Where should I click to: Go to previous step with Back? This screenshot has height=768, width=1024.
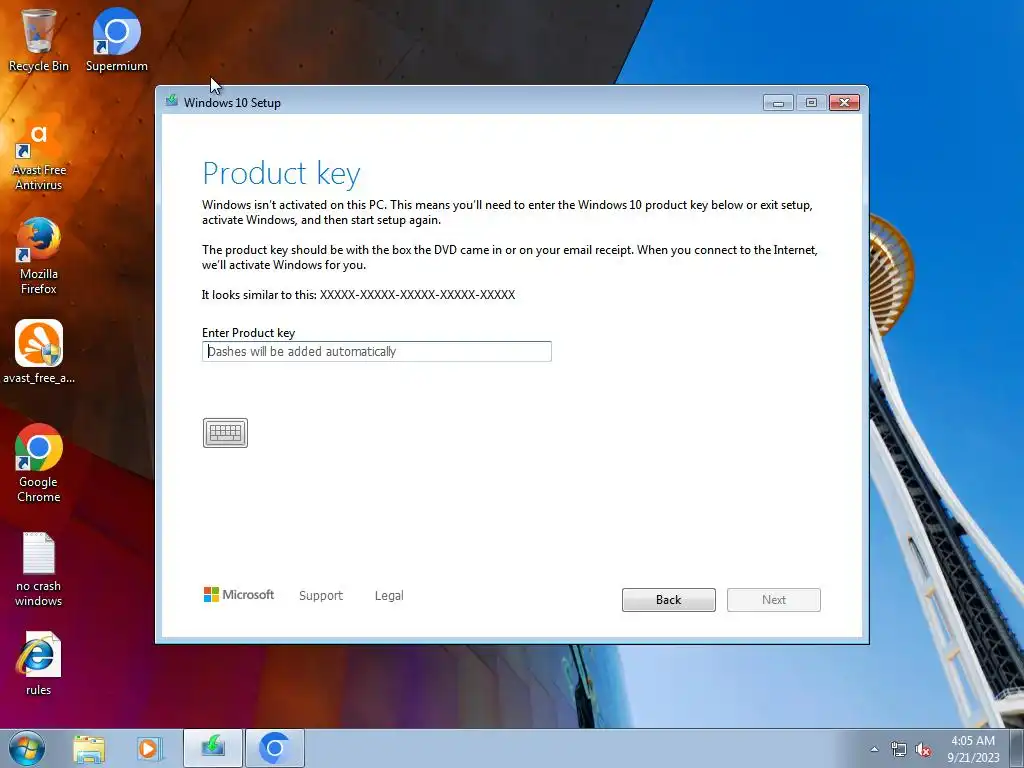click(669, 600)
